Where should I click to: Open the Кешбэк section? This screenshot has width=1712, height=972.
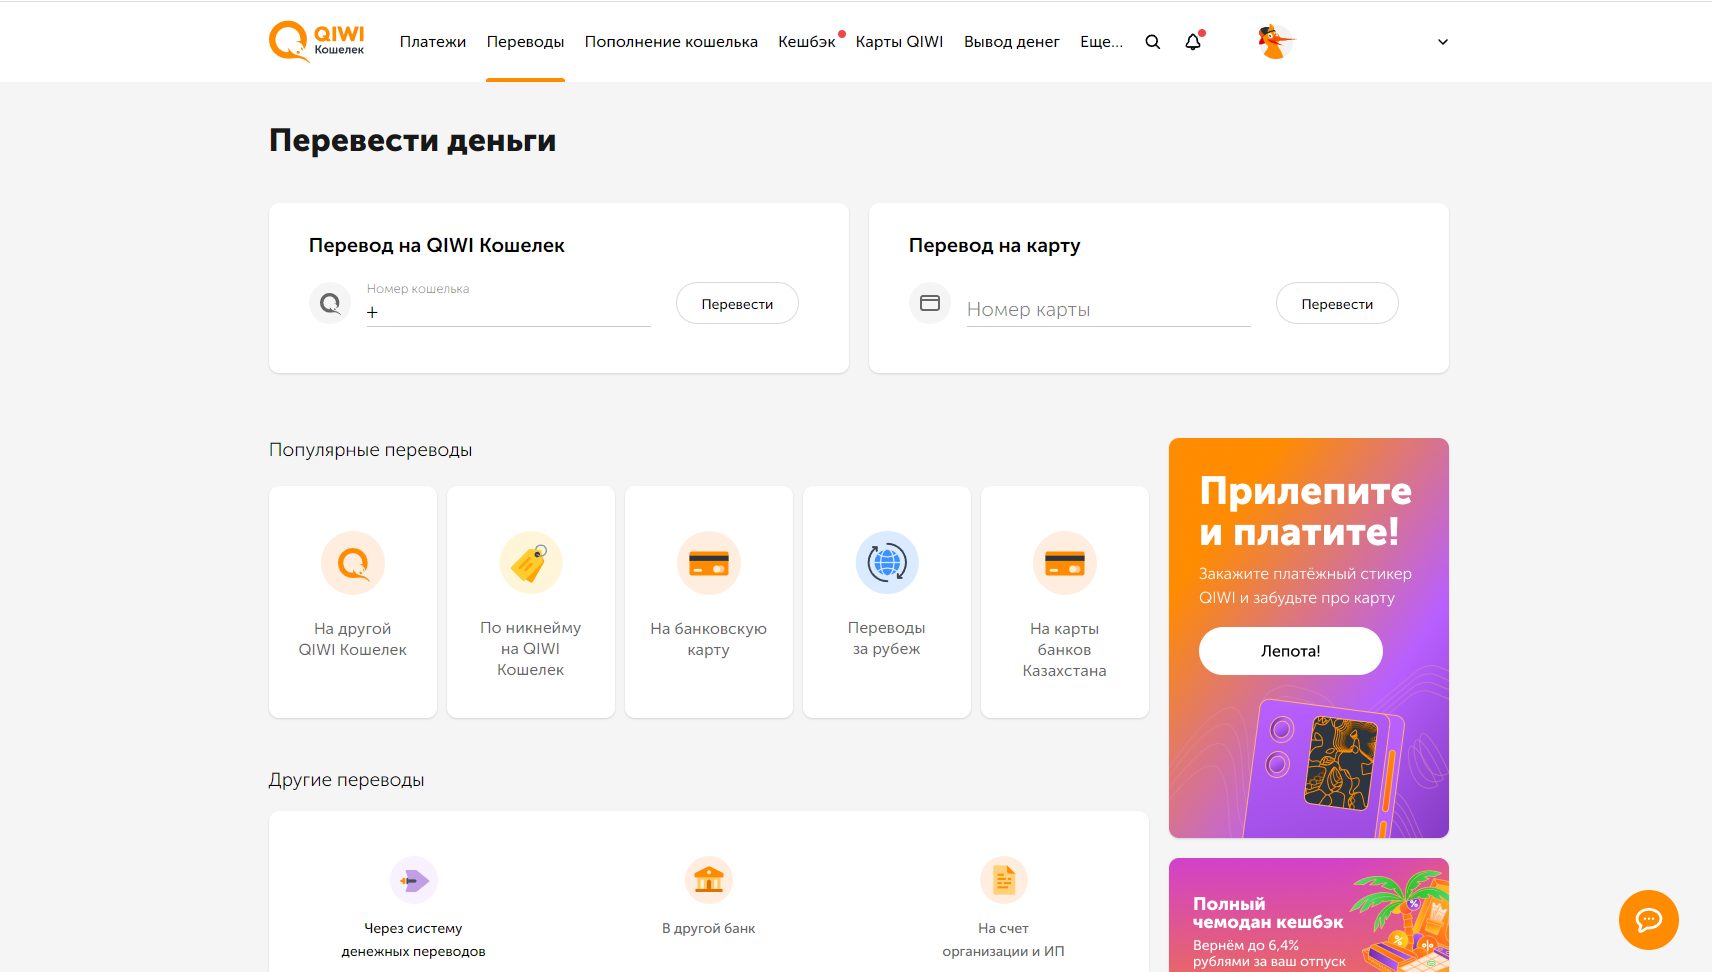tap(807, 42)
